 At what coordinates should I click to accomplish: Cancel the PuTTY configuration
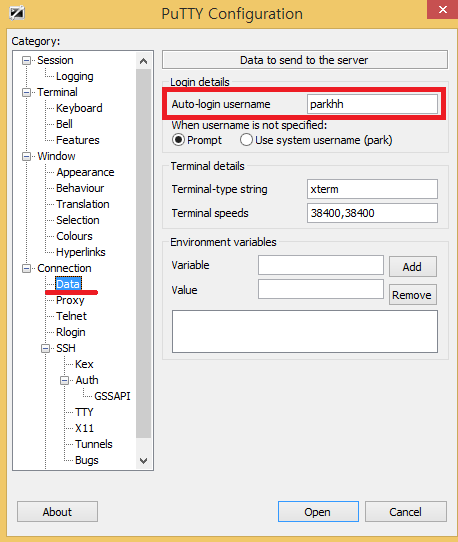(x=406, y=512)
